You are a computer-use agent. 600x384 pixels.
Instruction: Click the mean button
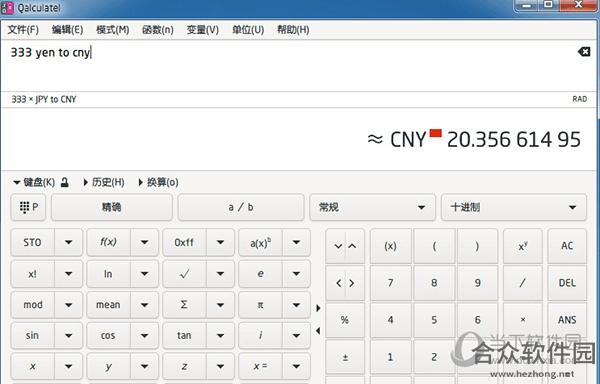coord(108,305)
